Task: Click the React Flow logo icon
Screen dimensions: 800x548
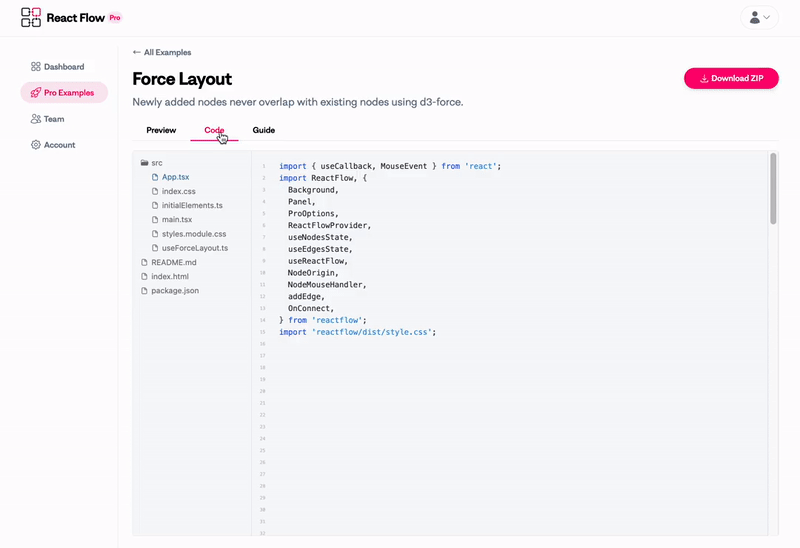Action: (31, 17)
